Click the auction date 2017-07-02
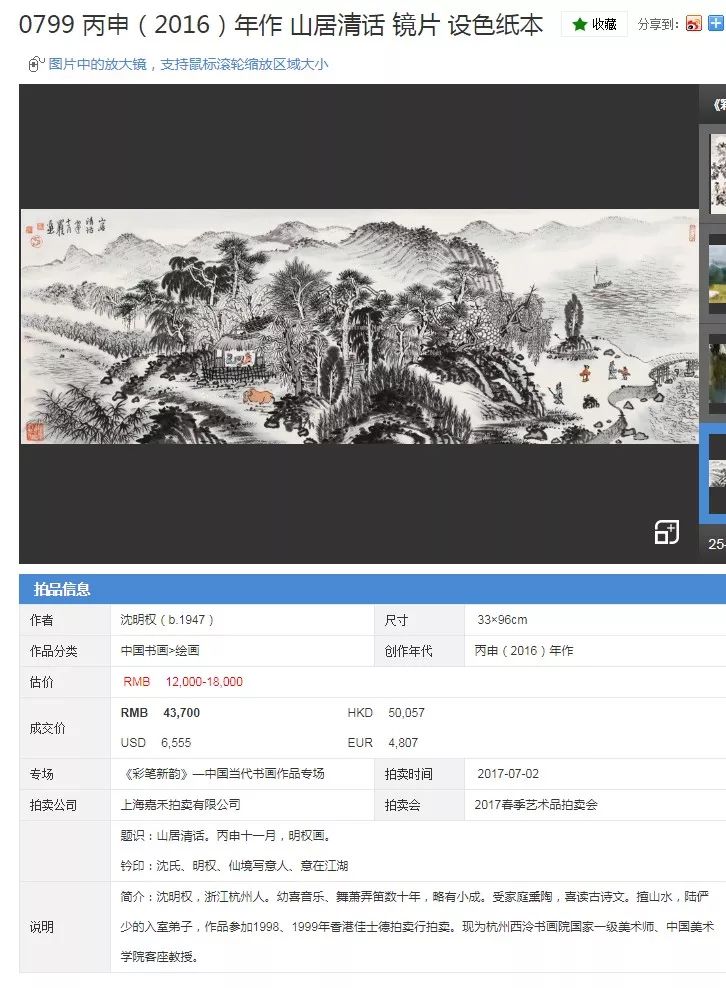Image resolution: width=726 pixels, height=988 pixels. [508, 774]
